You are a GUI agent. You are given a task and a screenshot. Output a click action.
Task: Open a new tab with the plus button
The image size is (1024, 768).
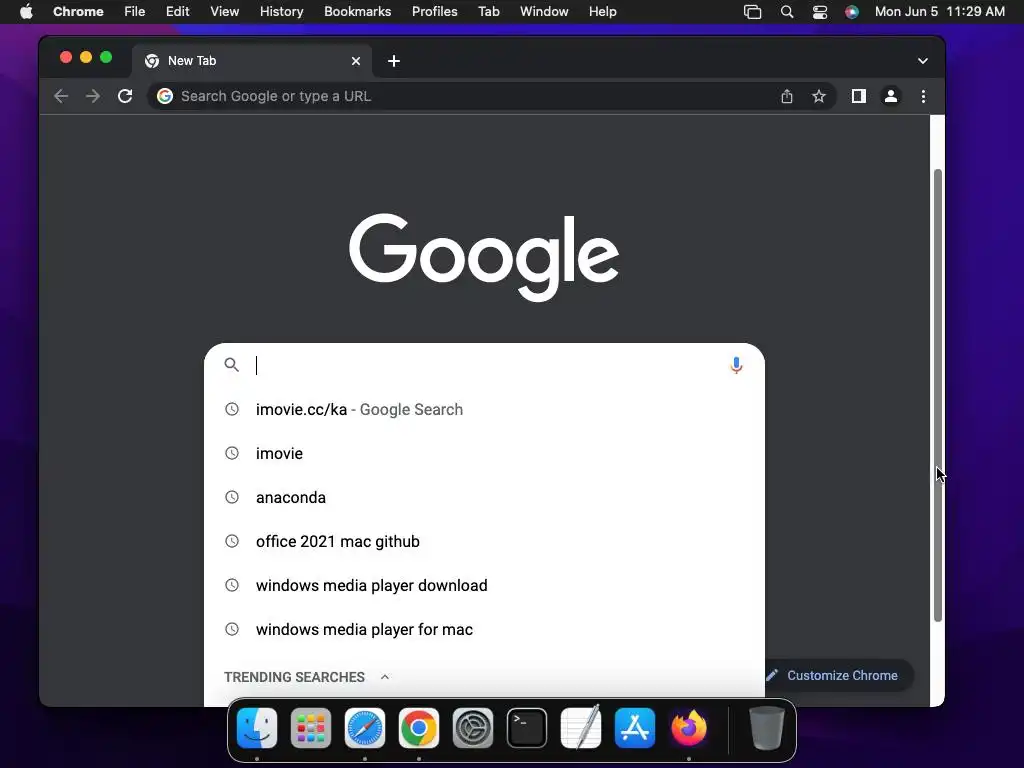[394, 61]
